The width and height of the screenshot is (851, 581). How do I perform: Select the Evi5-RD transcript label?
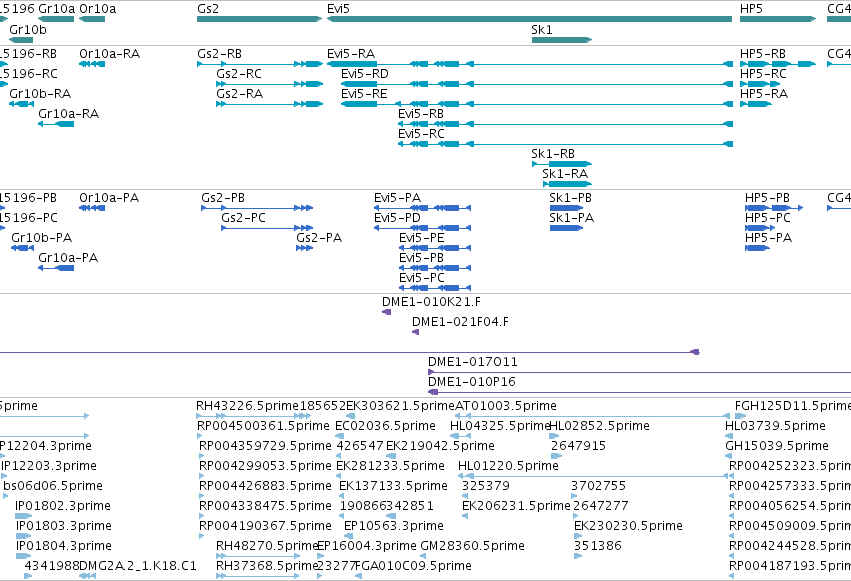[365, 74]
